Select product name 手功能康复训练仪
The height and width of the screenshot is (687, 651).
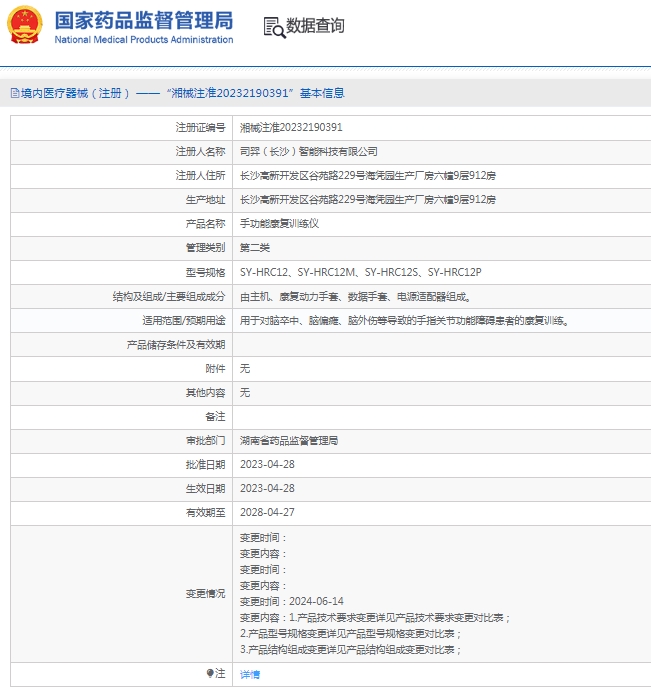279,224
